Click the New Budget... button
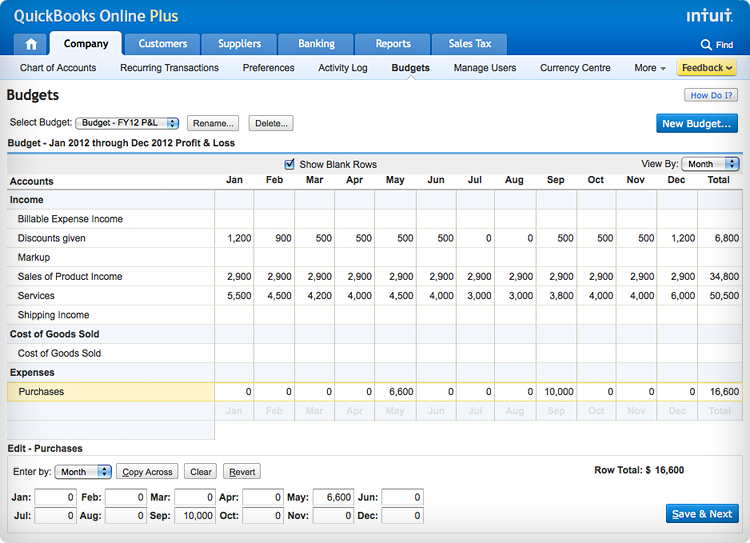 pos(697,123)
